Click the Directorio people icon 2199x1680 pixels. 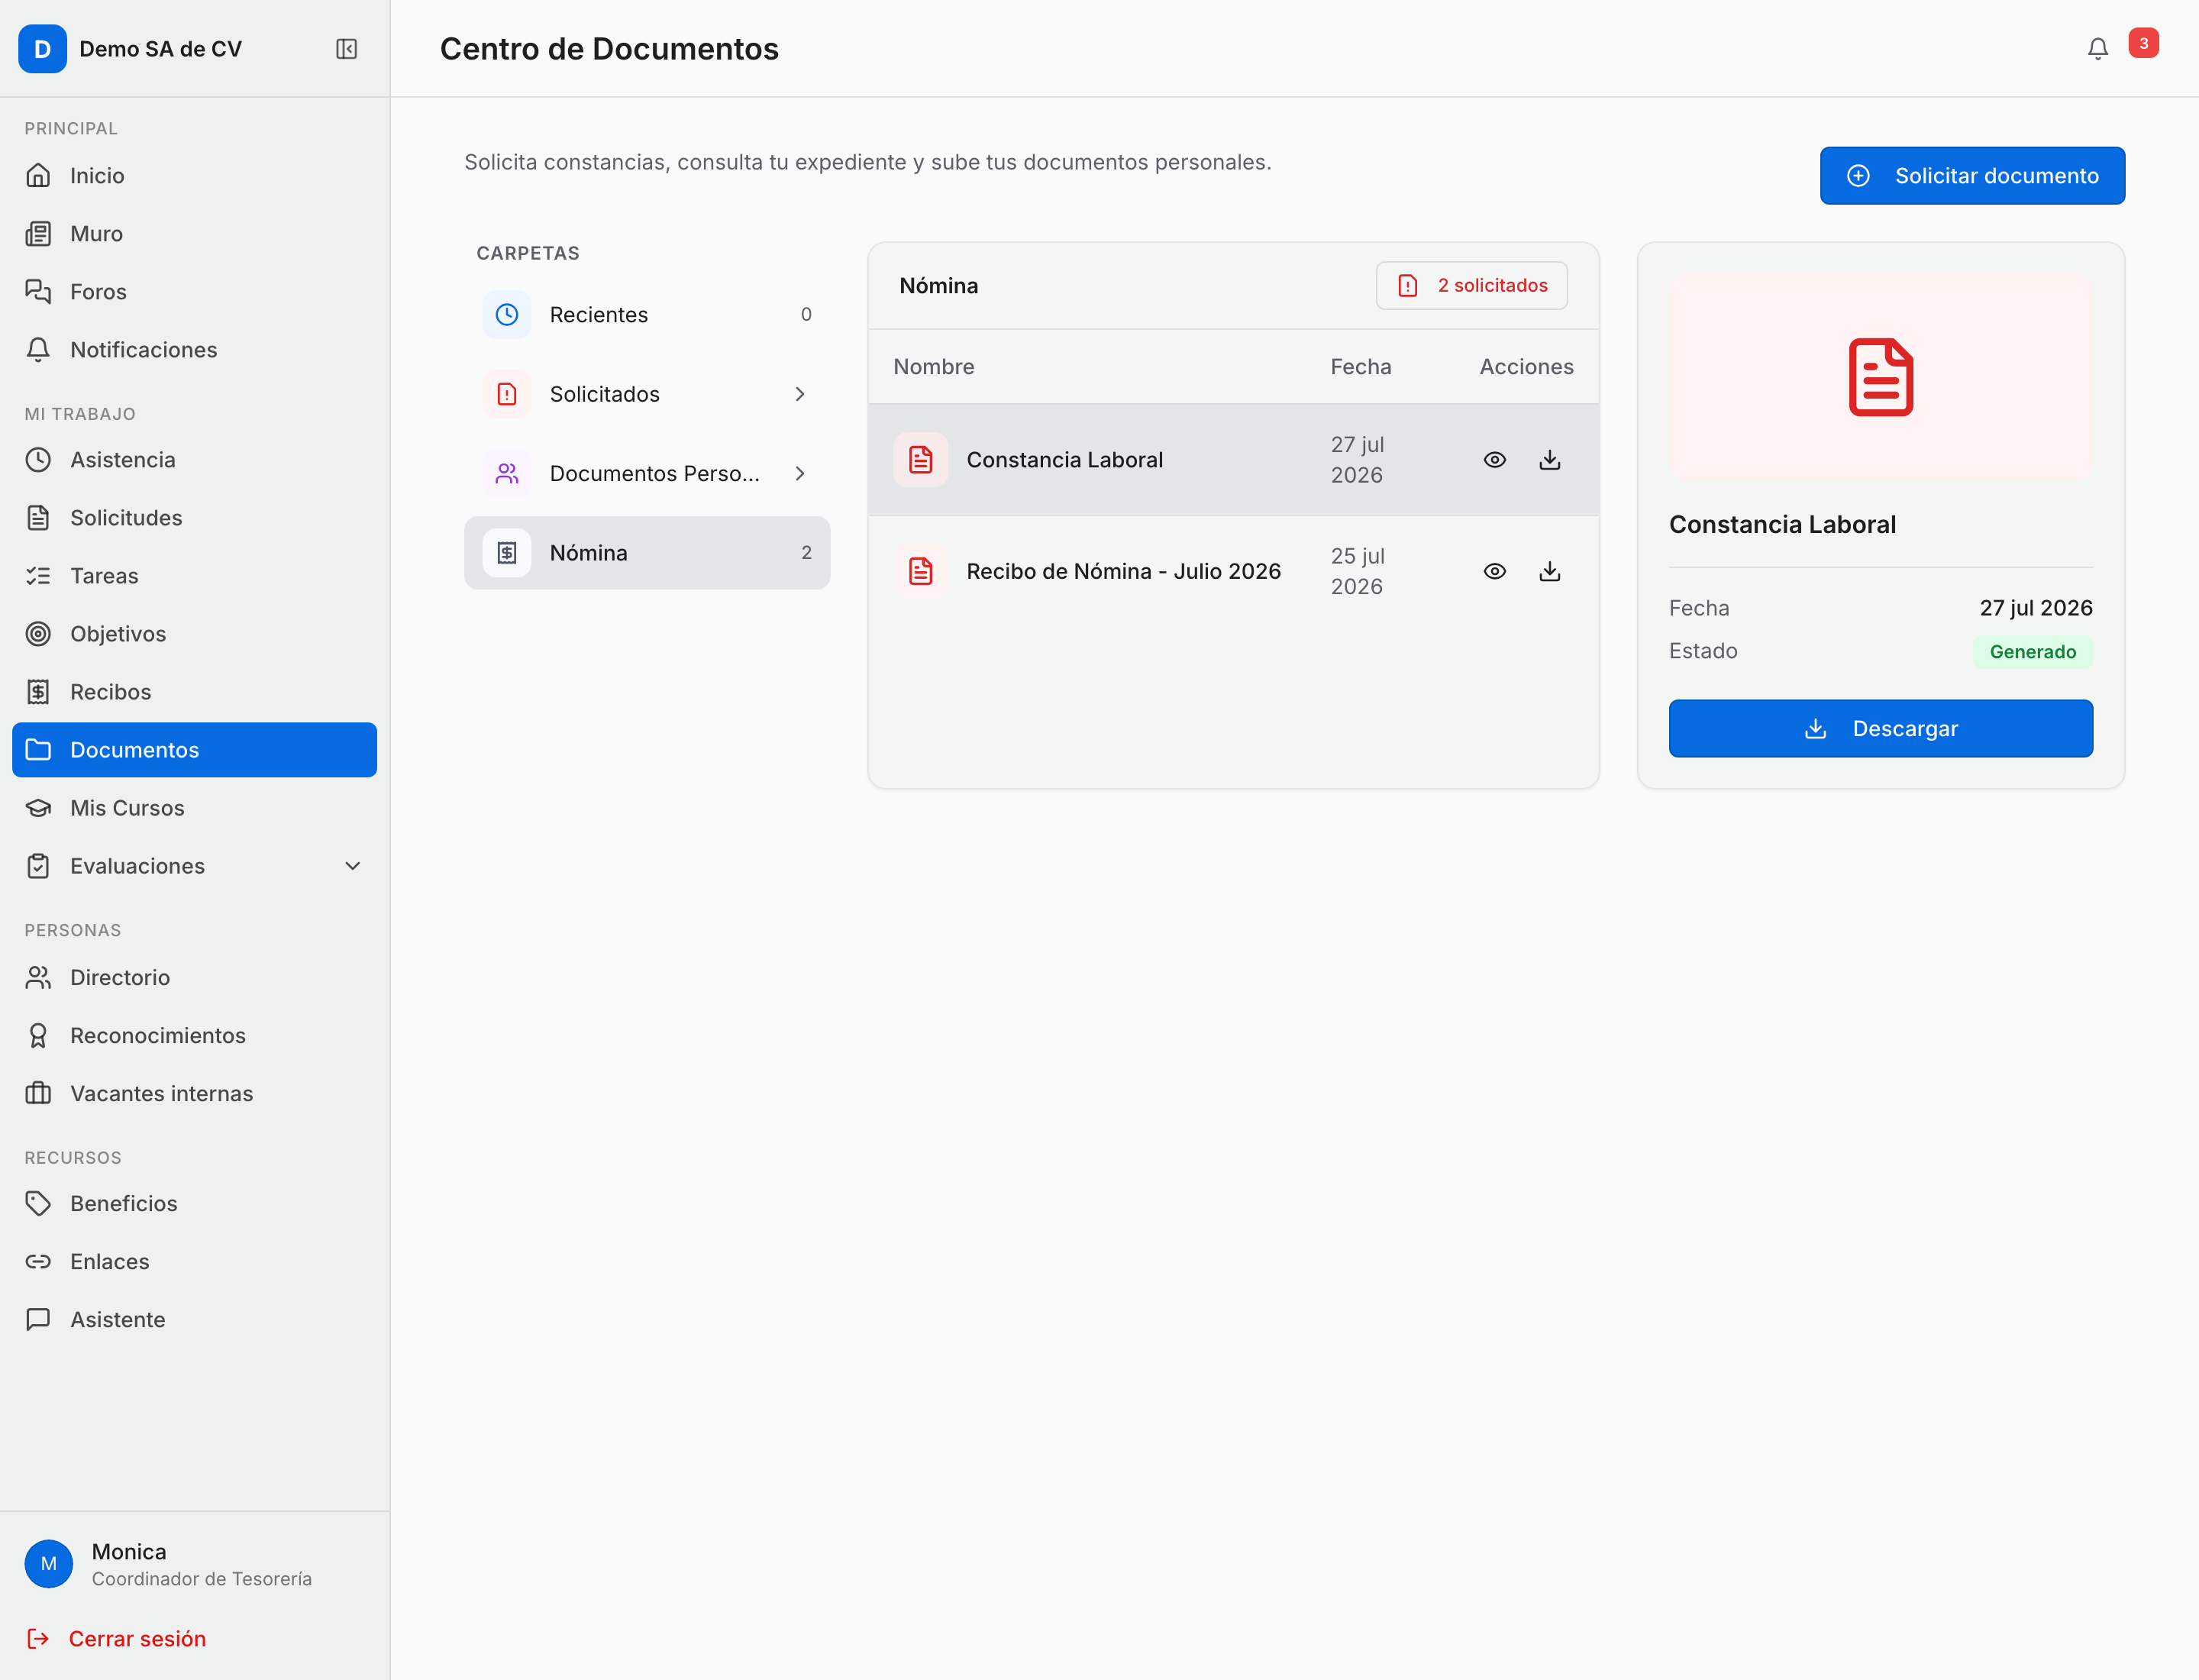(x=38, y=977)
